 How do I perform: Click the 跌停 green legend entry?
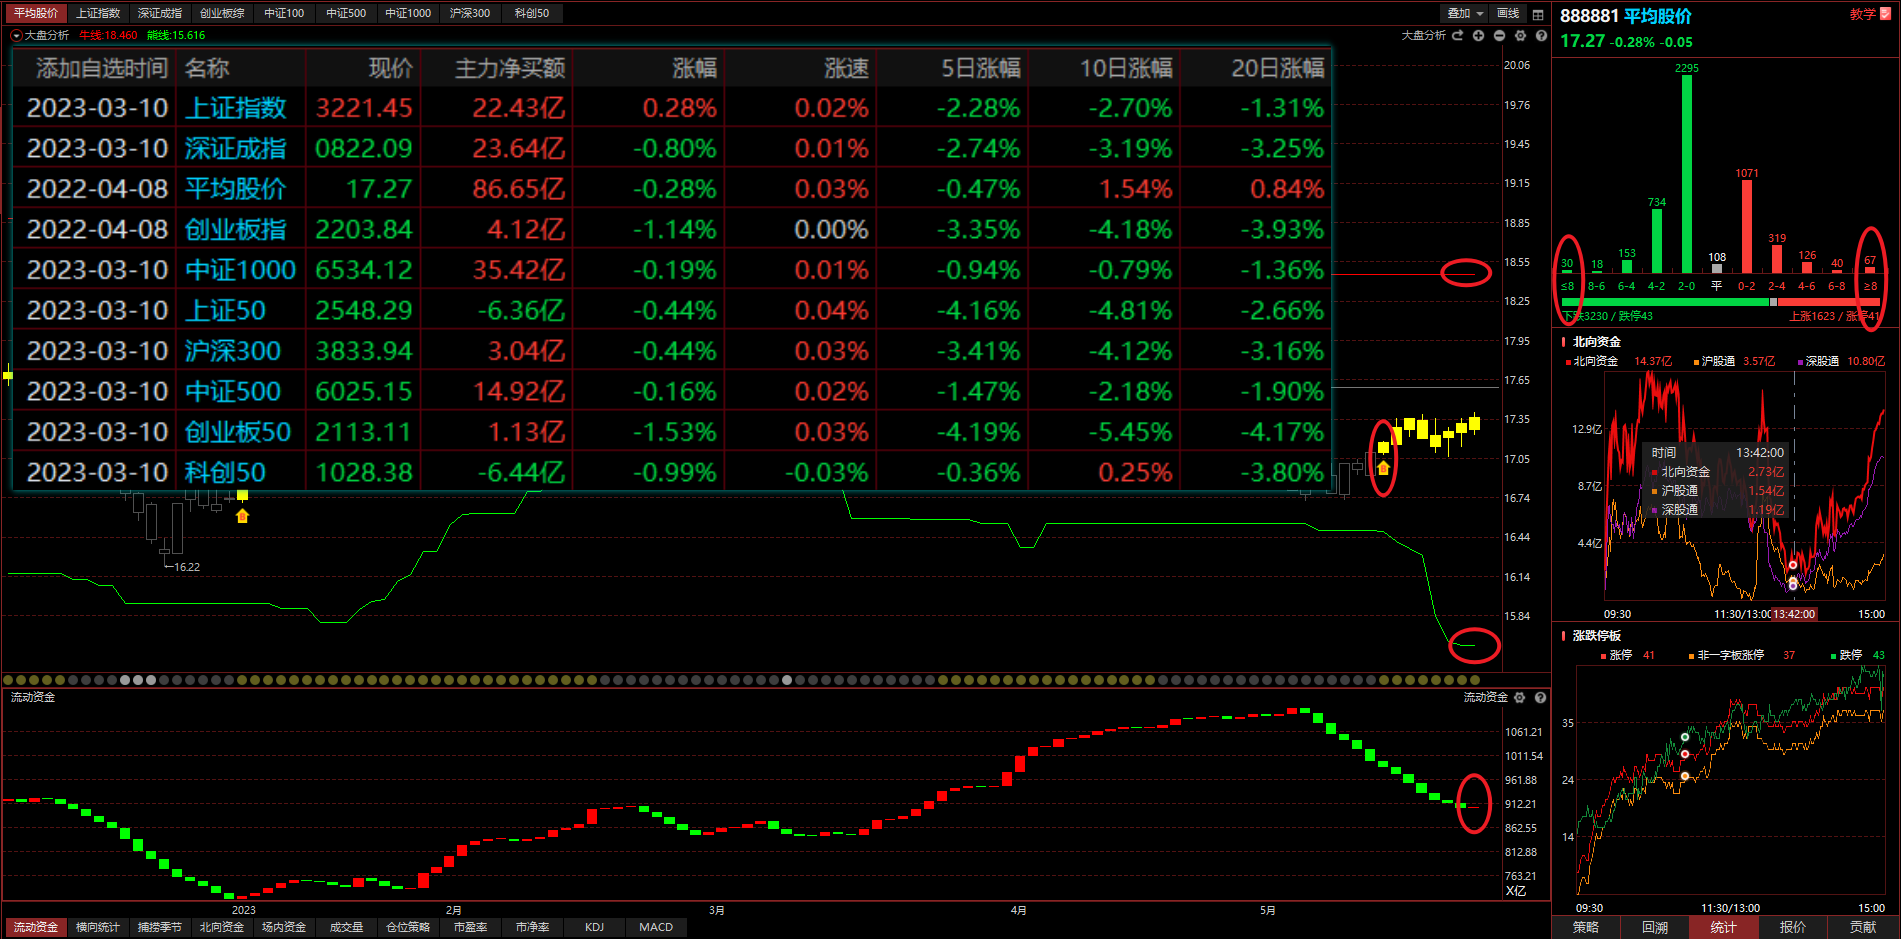click(1857, 656)
